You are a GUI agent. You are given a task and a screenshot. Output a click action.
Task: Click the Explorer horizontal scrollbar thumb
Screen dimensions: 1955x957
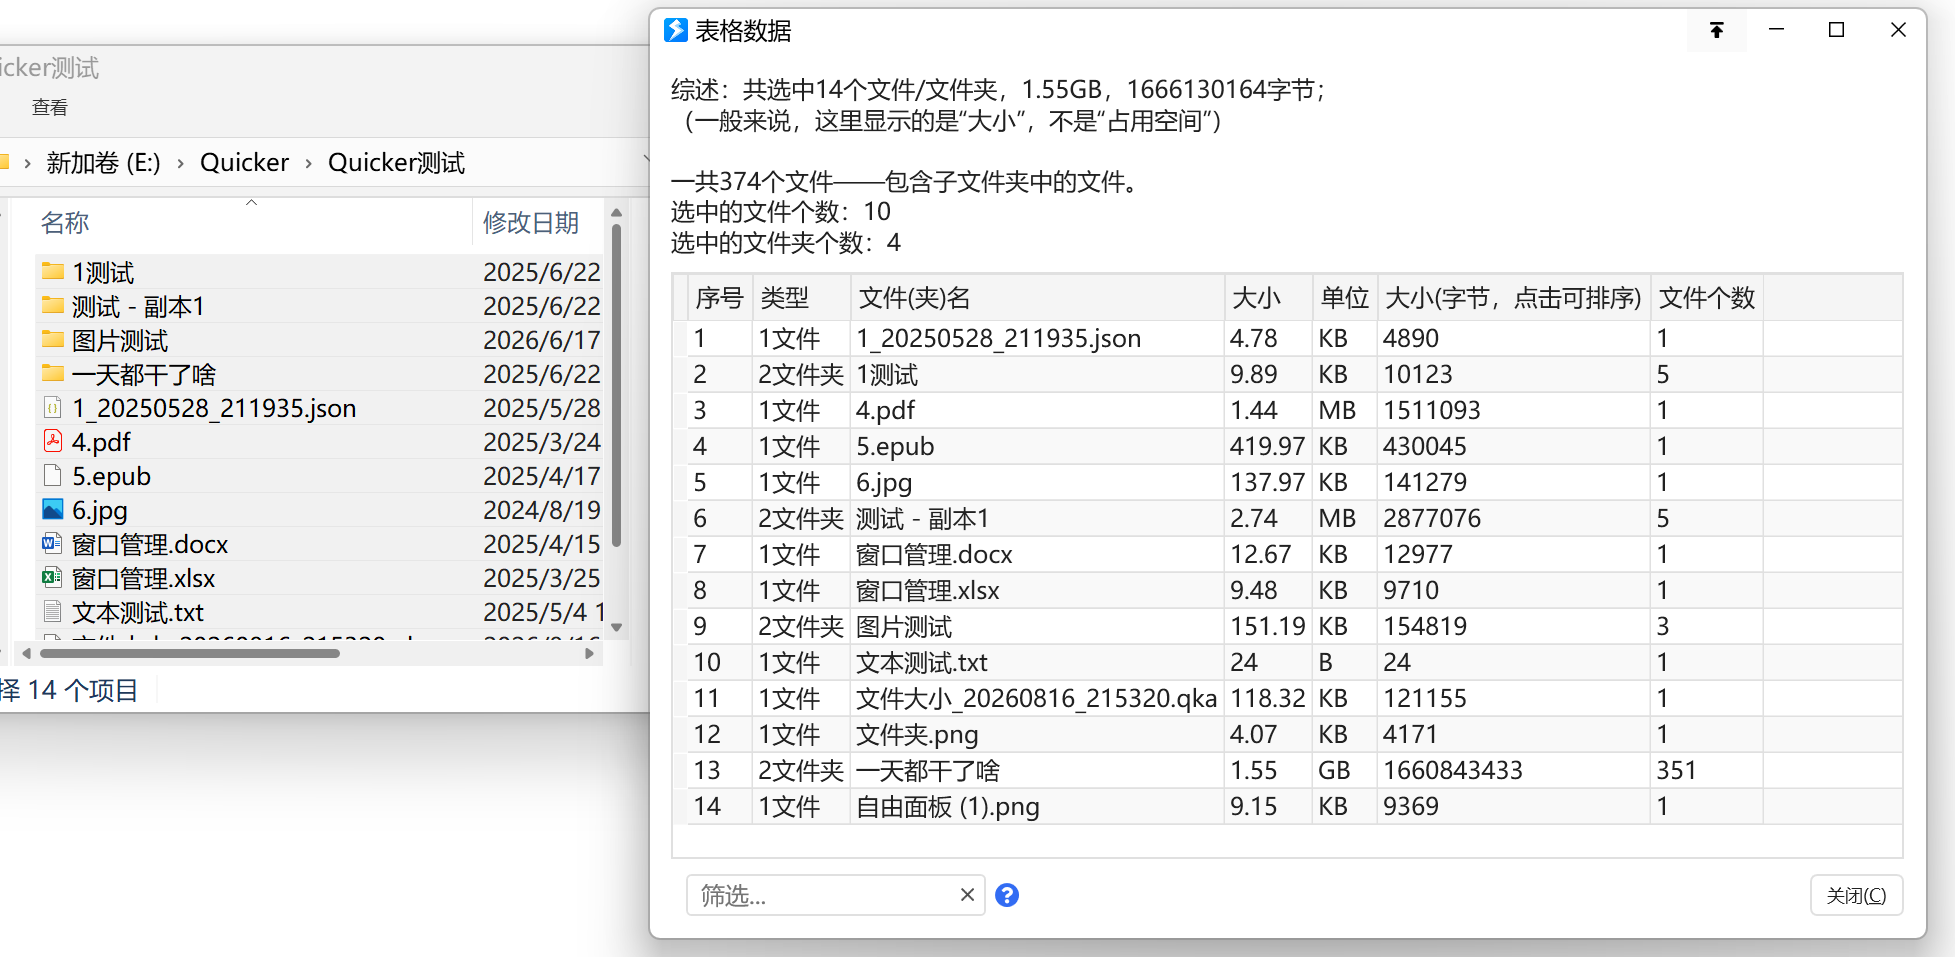(189, 653)
